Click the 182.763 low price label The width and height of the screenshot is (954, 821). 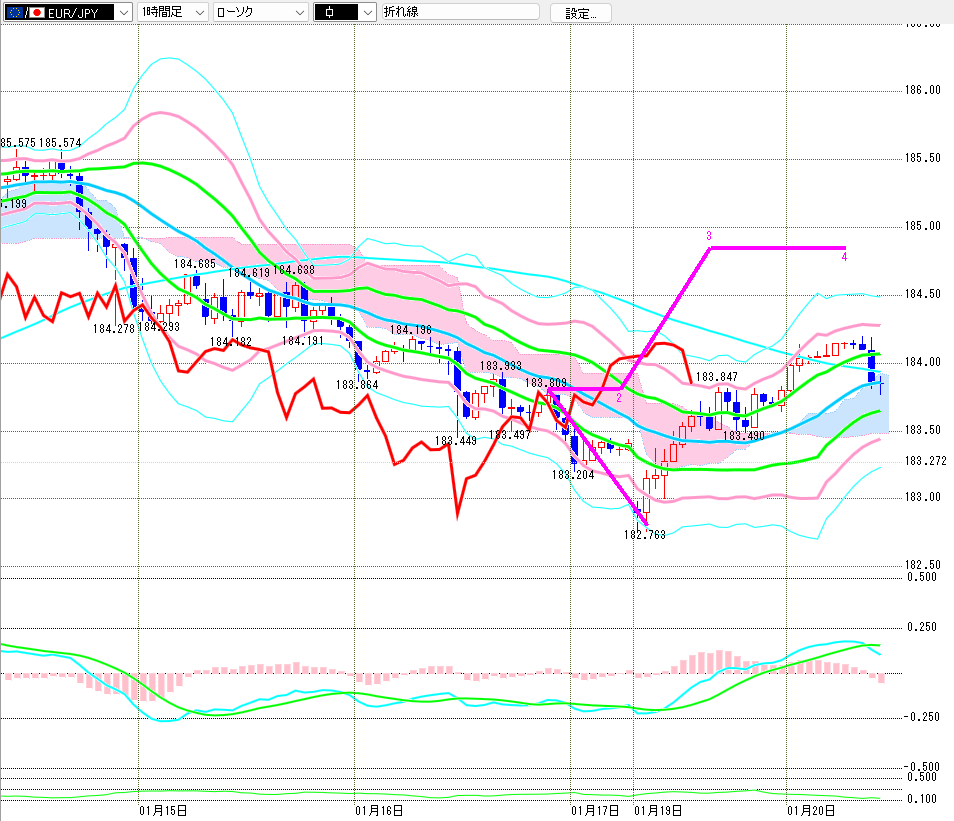645,535
